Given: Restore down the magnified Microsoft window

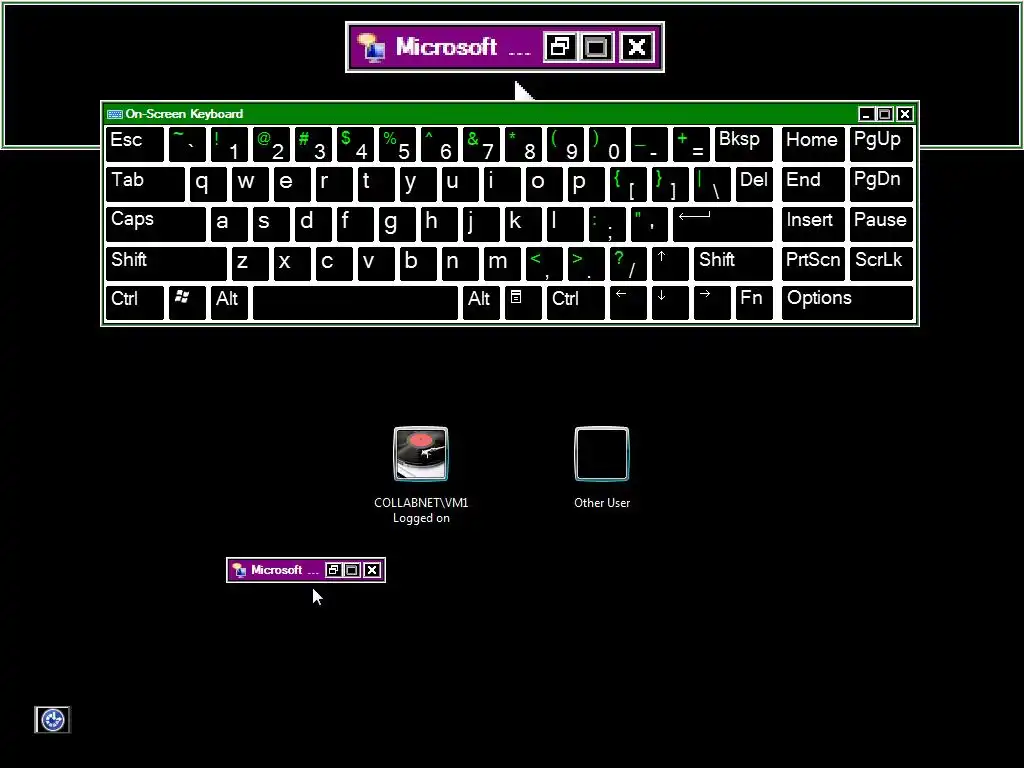Looking at the screenshot, I should 560,47.
